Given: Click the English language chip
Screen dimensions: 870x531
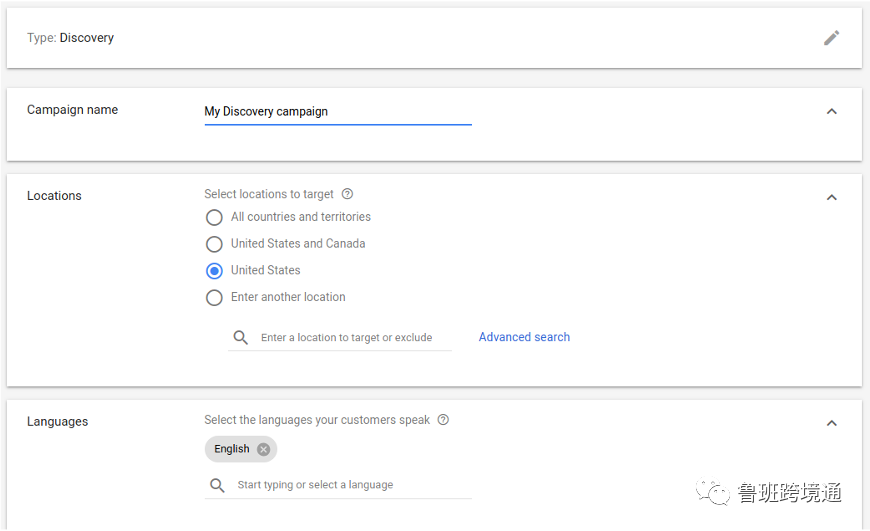Looking at the screenshot, I should pos(231,449).
